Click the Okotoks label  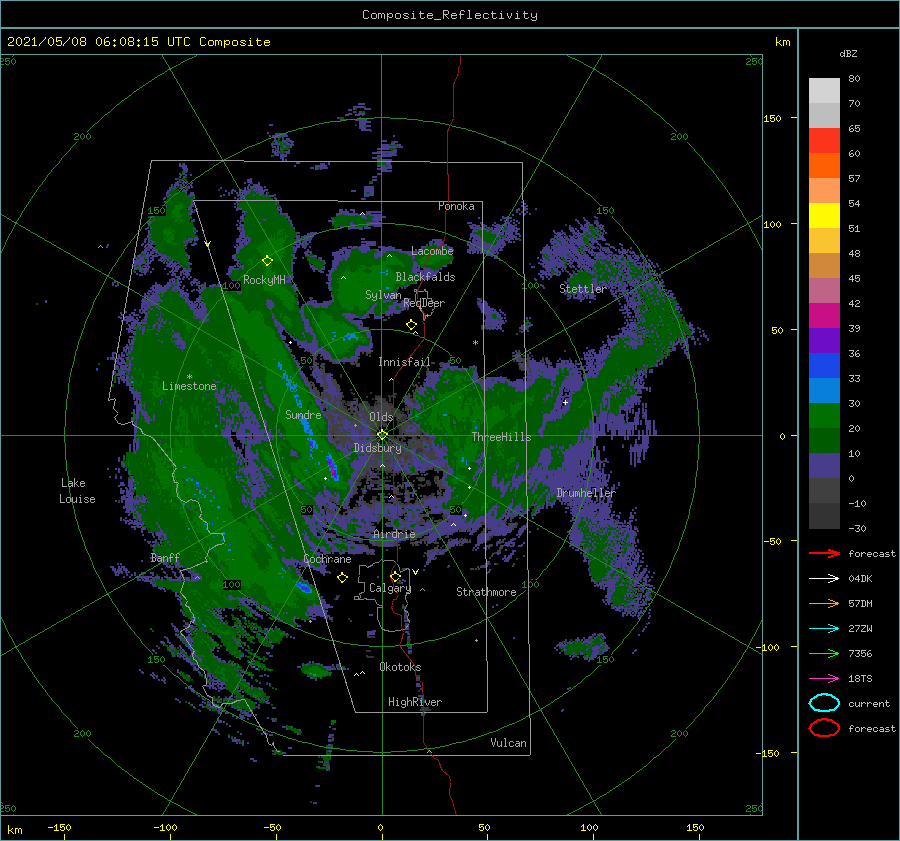(400, 667)
